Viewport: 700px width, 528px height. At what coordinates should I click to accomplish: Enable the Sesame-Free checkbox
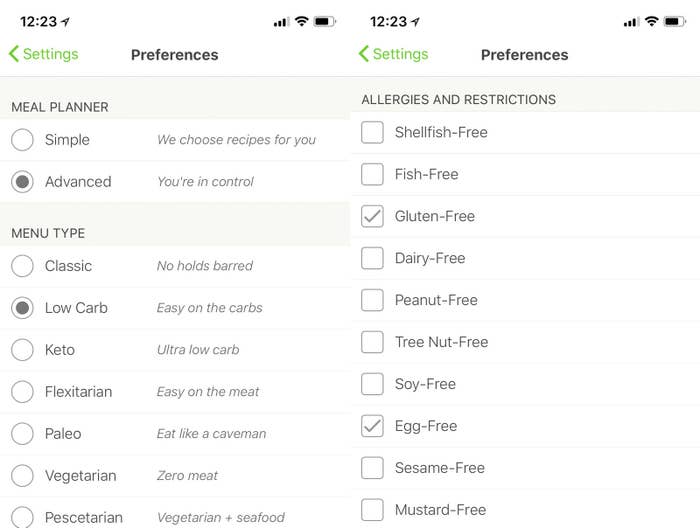pyautogui.click(x=372, y=468)
